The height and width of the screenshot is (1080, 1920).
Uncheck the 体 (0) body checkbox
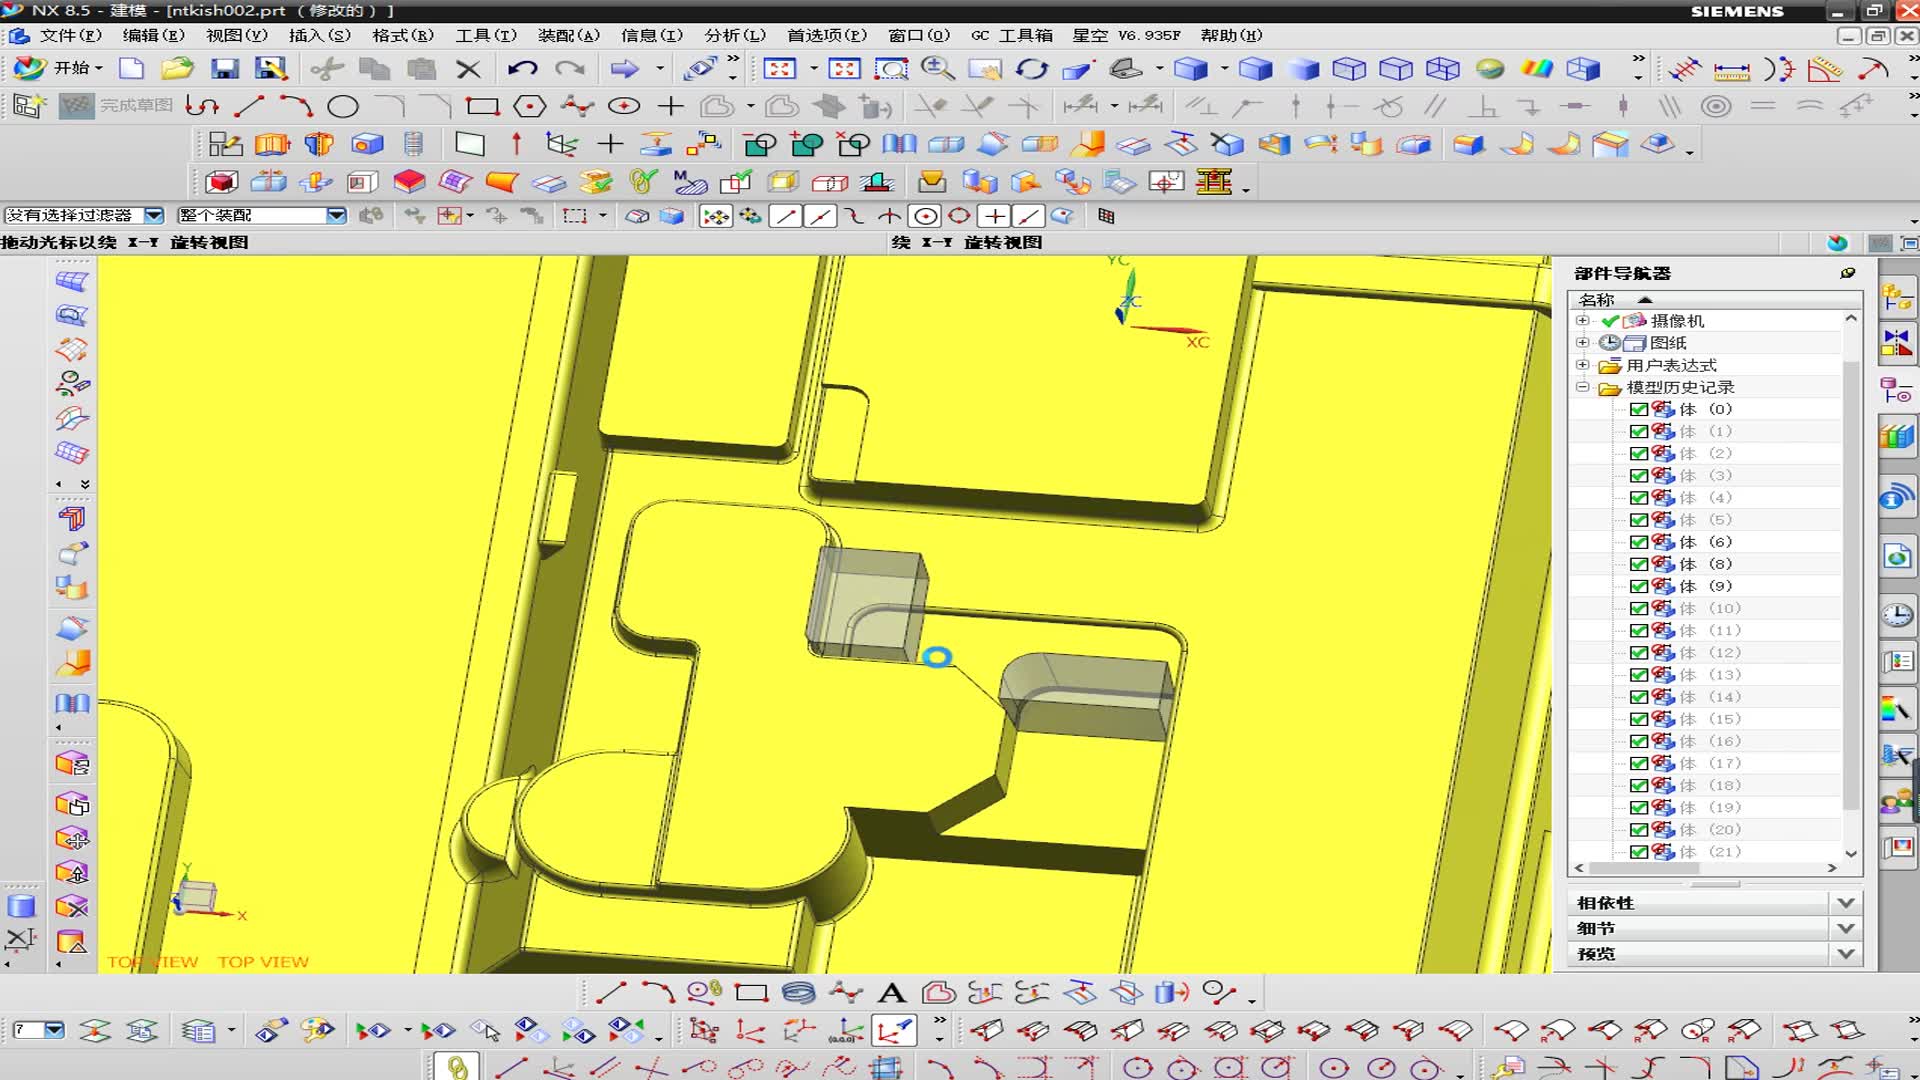(1638, 409)
